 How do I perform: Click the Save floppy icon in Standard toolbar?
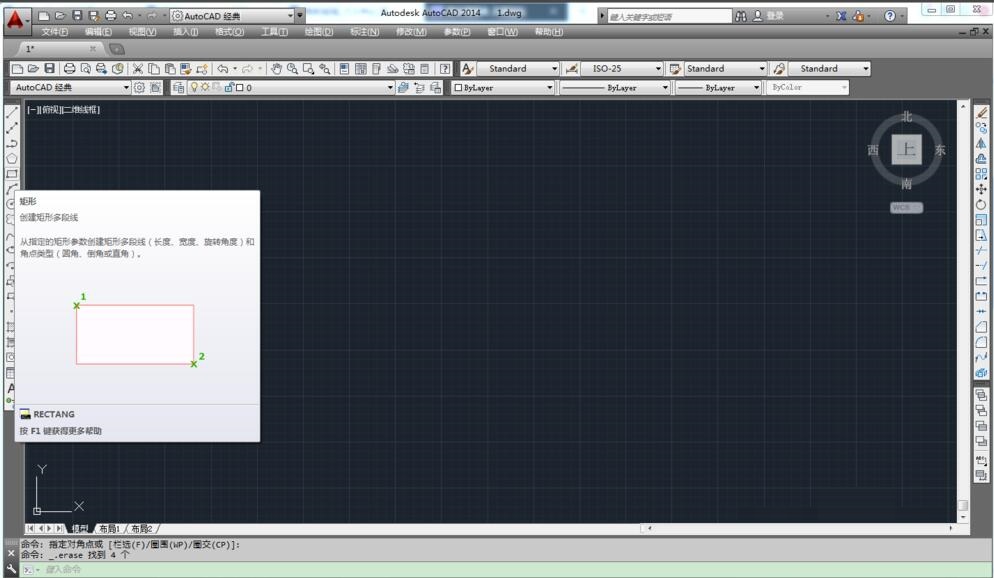click(49, 68)
